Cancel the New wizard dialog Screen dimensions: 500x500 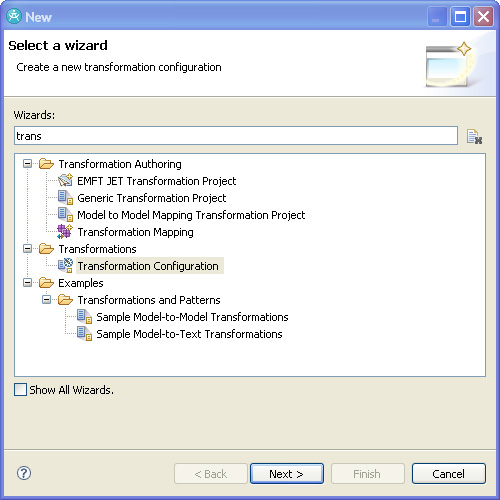point(449,473)
